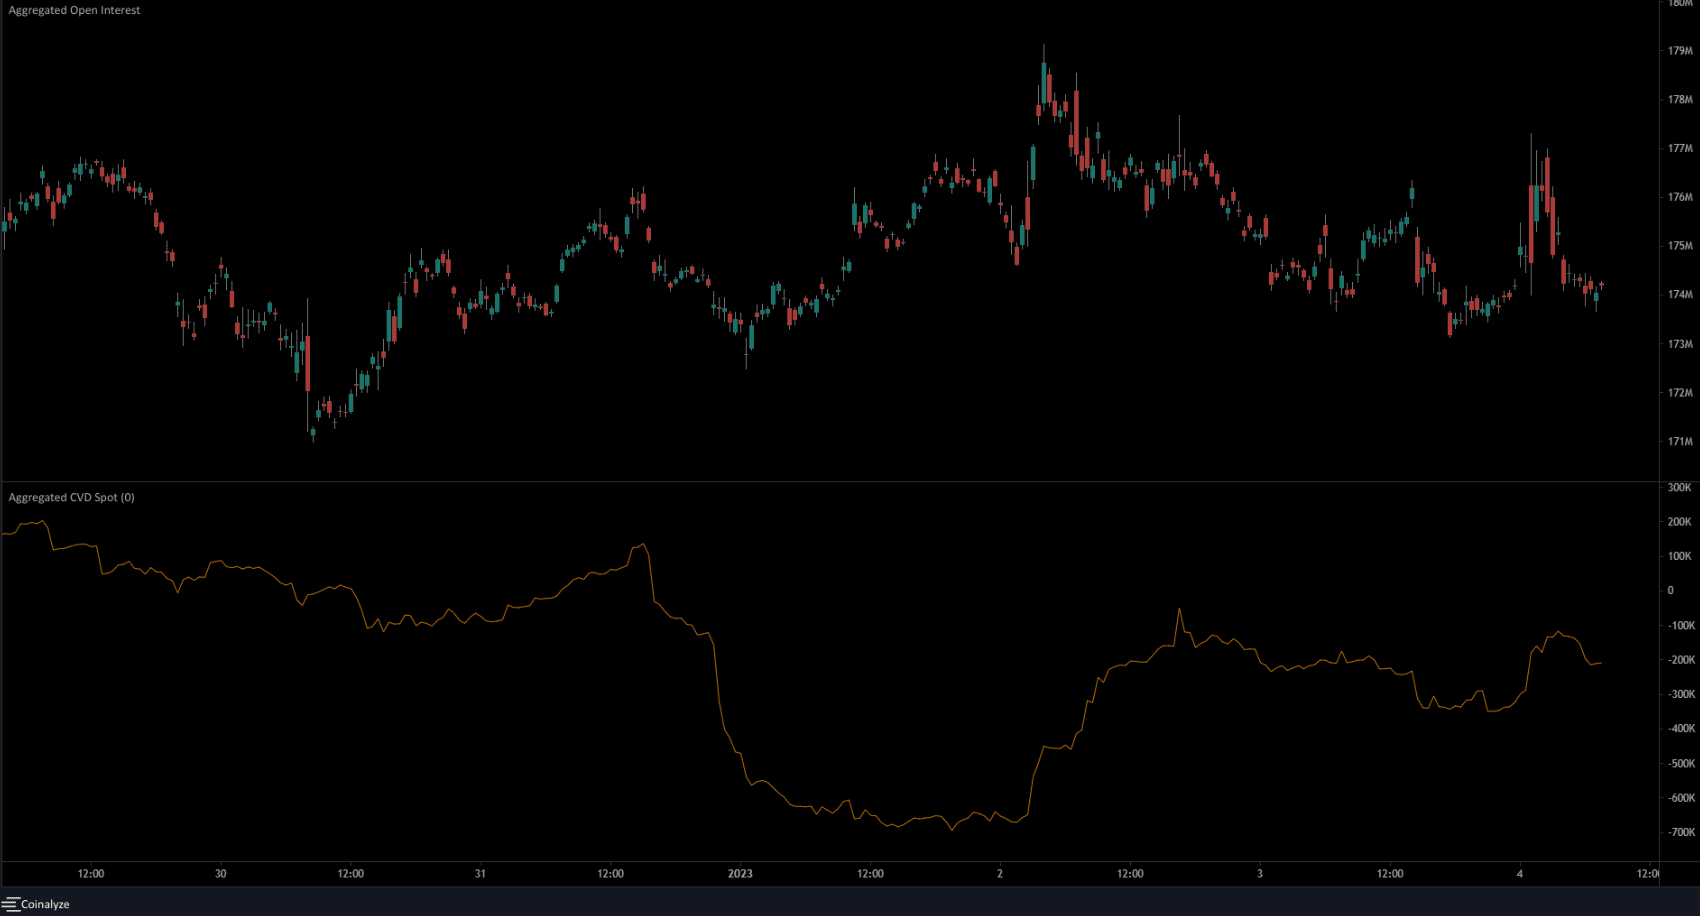
Task: Click the 177M open interest axis label
Action: pos(1680,149)
